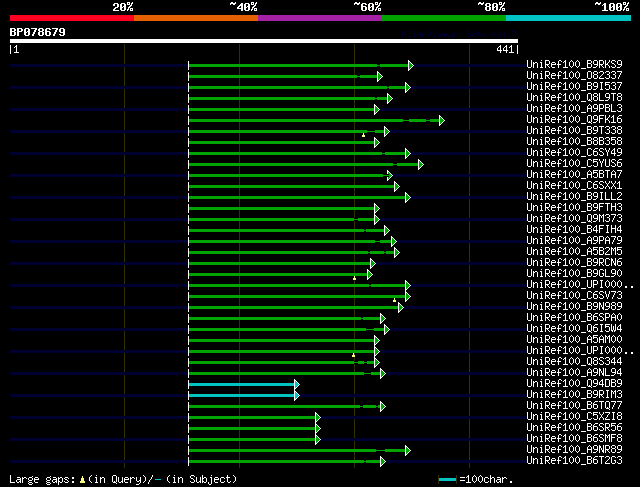Open the UniRef100_Q6I5W4 hit label
Screen dimensions: 640x487
coord(574,329)
